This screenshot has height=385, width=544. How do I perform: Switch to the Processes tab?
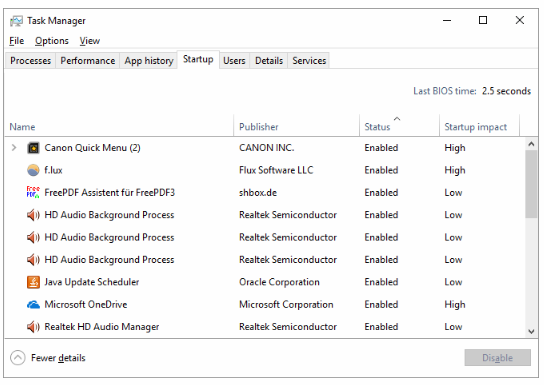pos(31,61)
